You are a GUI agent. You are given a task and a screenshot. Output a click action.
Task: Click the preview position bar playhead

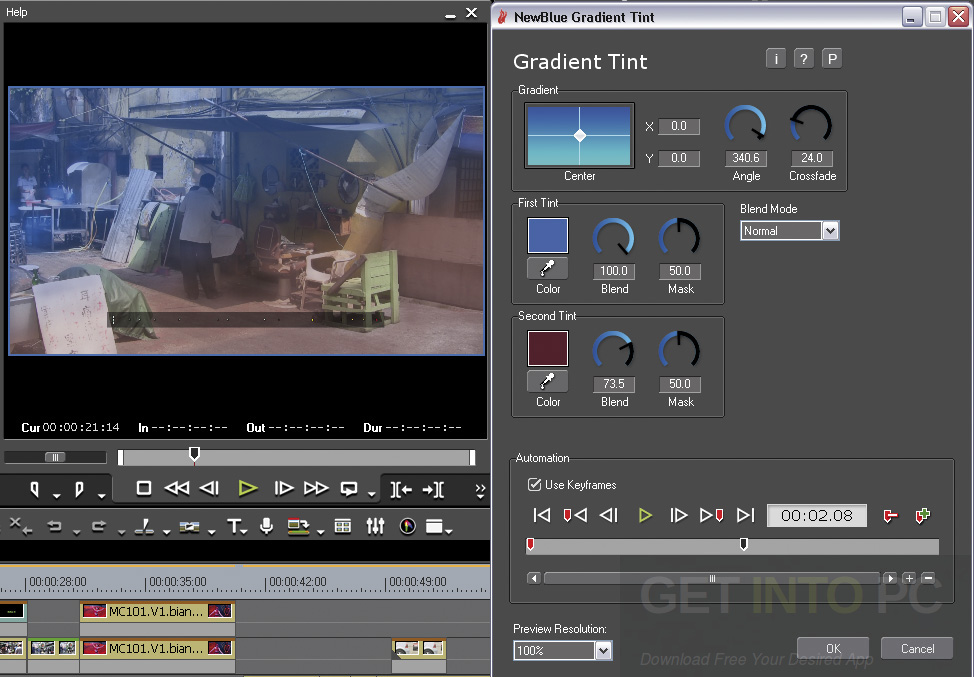coord(194,454)
